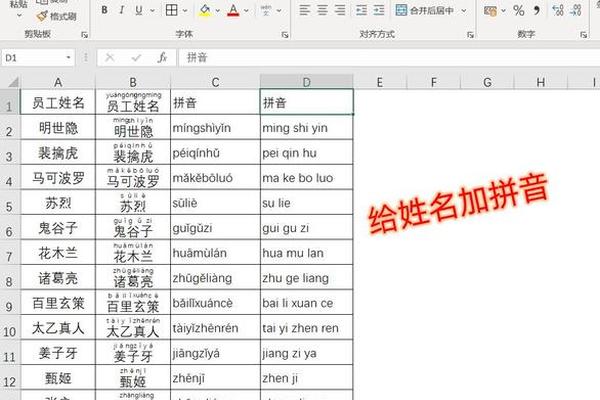Select cell C3 containing péiqínhǔ

click(x=215, y=153)
